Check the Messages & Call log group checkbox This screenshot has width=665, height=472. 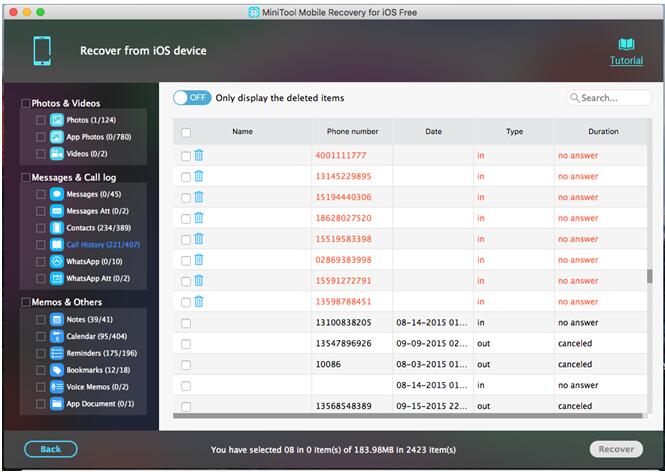pos(26,177)
